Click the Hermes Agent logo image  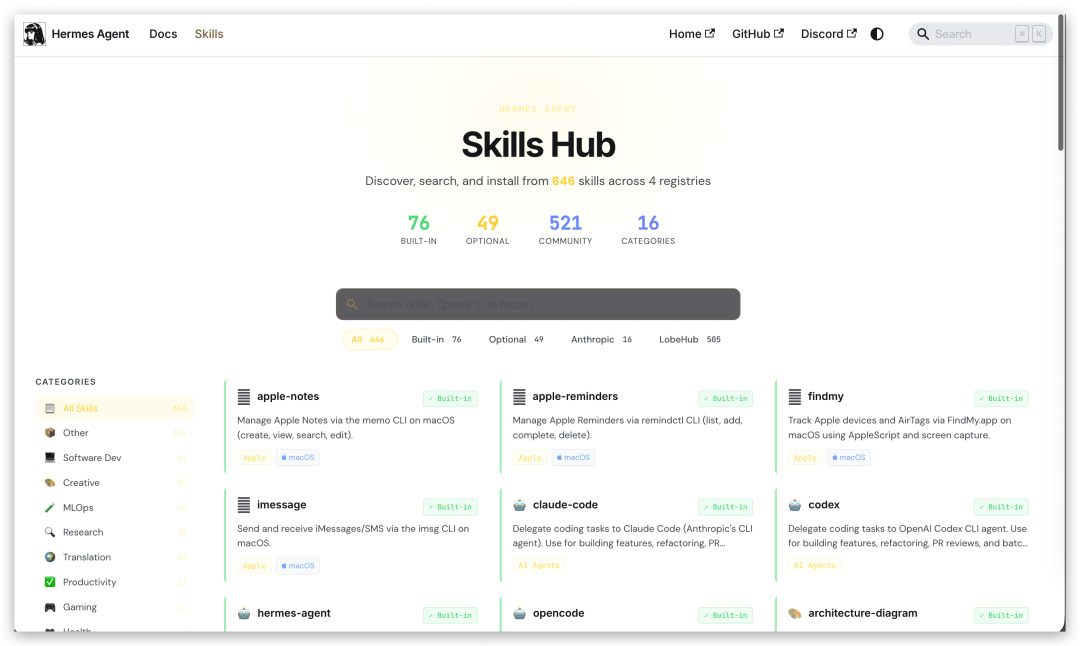[x=34, y=34]
